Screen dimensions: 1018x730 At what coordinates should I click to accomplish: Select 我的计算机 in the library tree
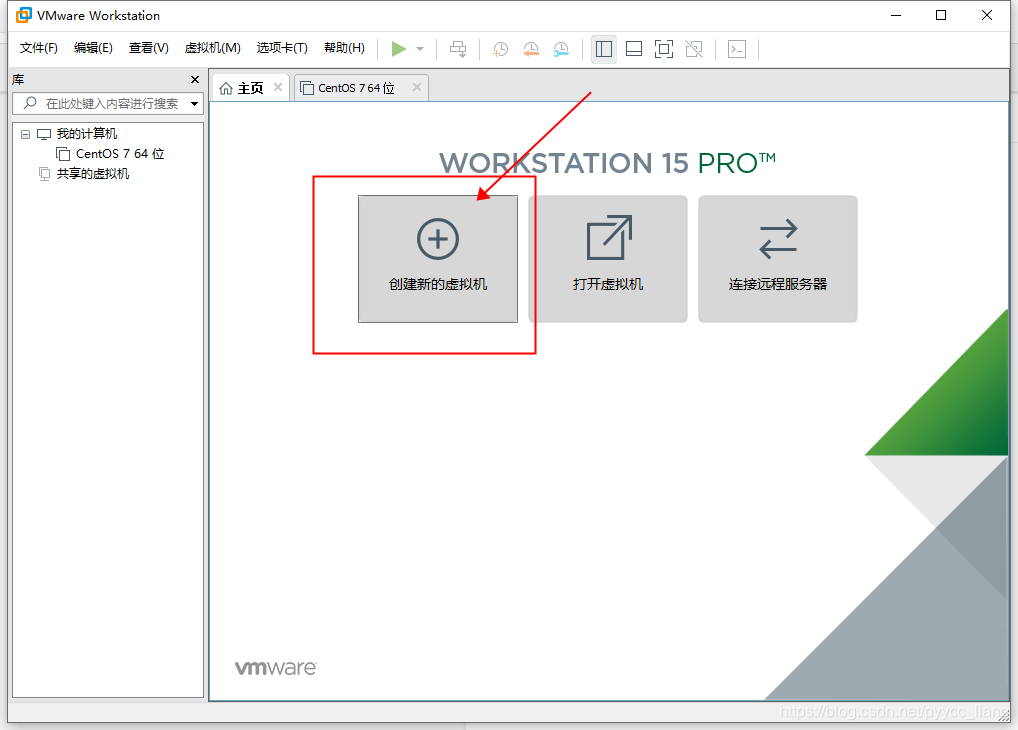(86, 134)
